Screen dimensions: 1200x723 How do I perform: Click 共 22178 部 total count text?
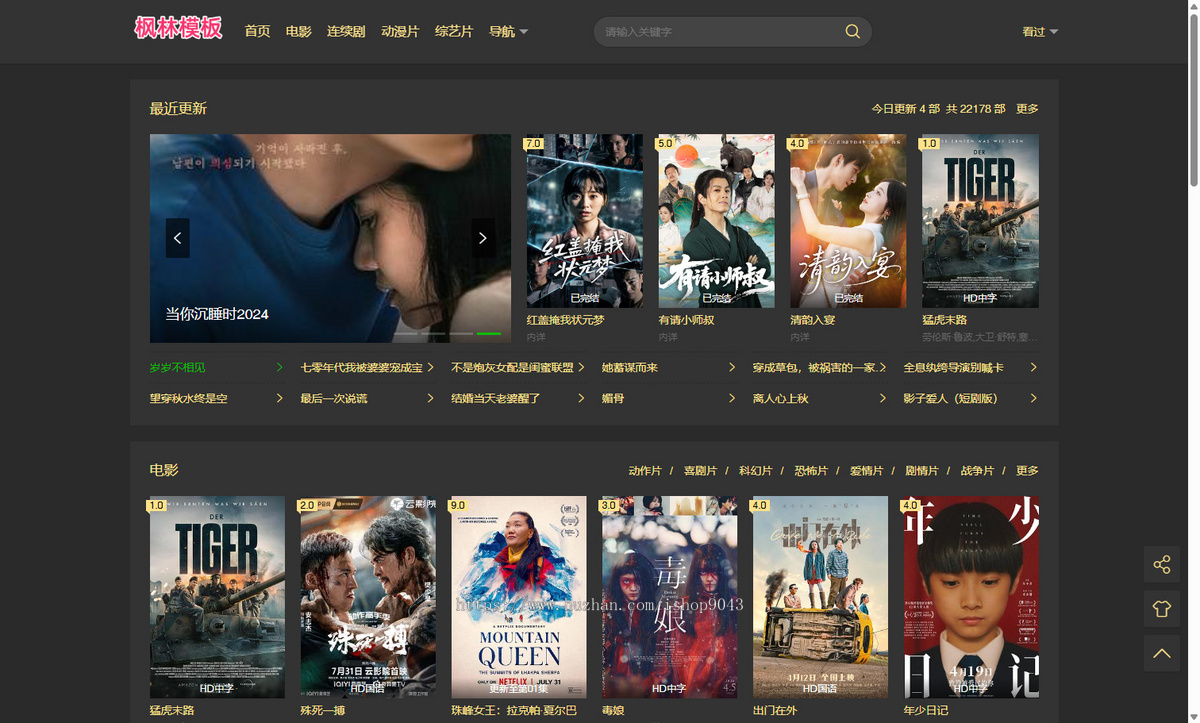pos(975,109)
